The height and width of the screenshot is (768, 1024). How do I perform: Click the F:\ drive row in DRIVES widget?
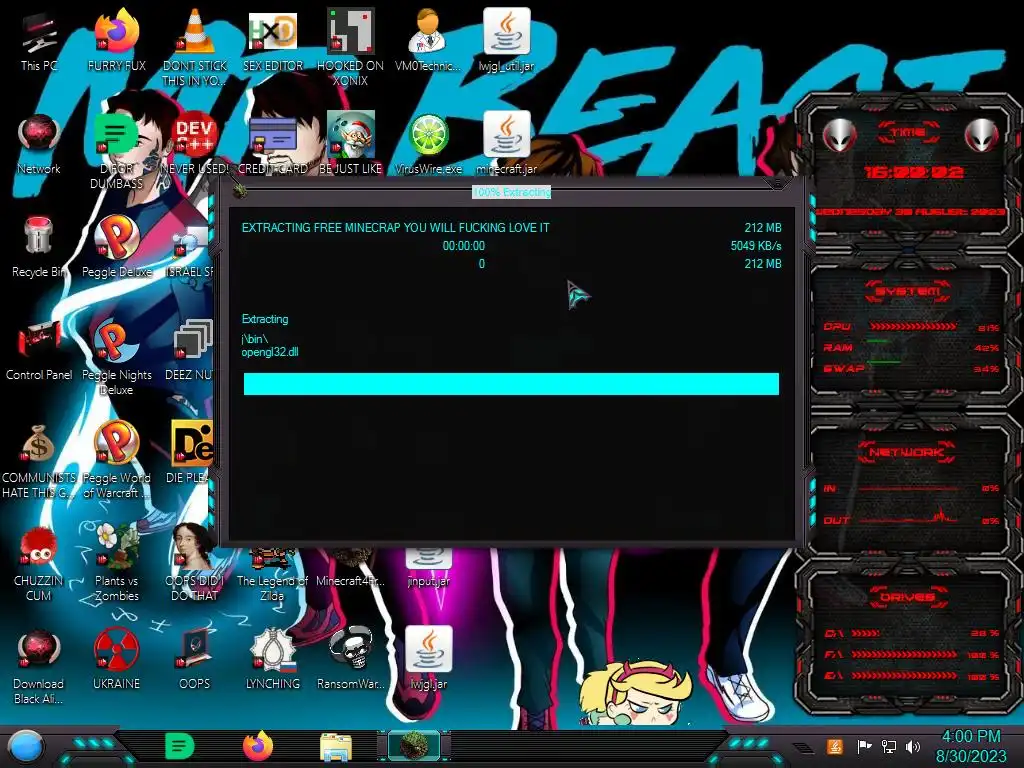(x=911, y=654)
